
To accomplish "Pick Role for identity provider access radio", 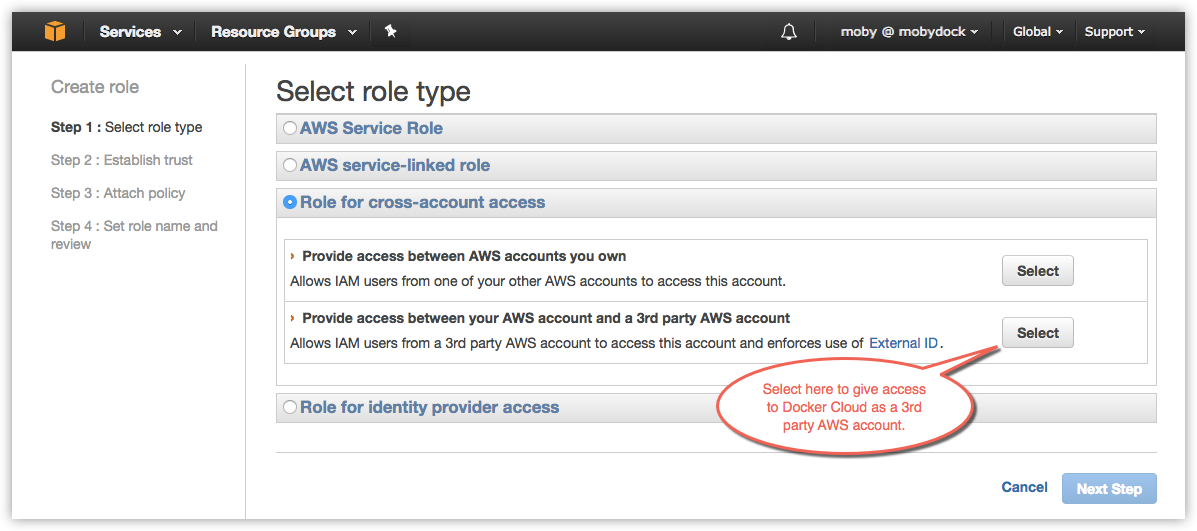I will click(290, 408).
